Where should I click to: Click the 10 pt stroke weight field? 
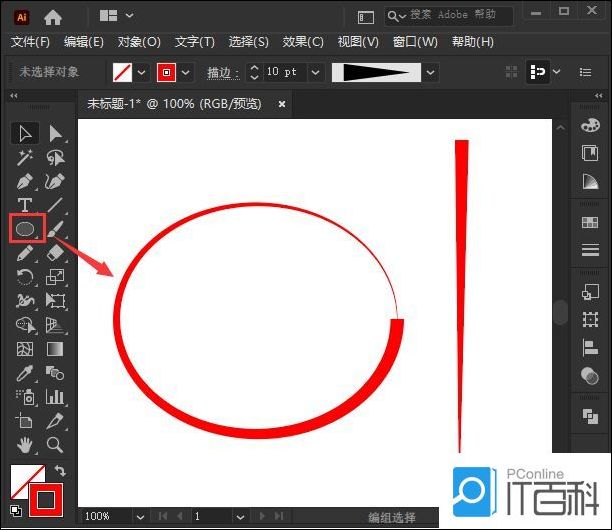284,72
